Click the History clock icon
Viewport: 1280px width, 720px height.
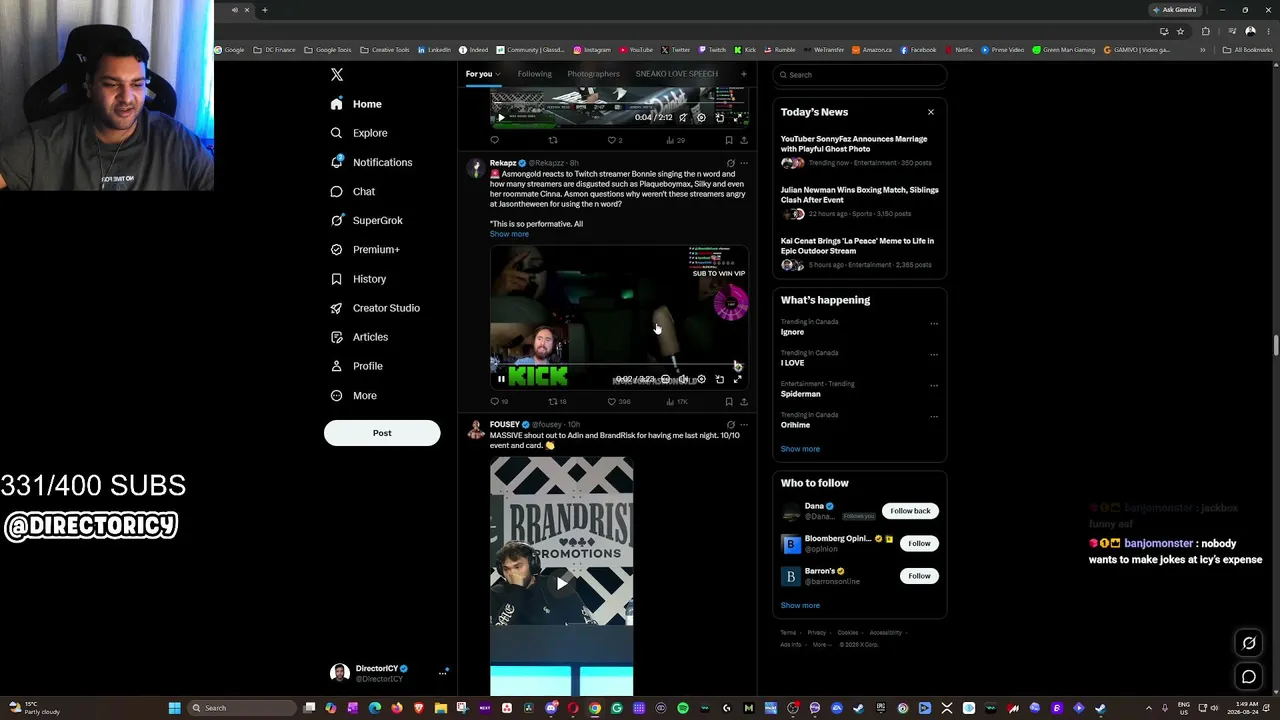click(x=336, y=279)
